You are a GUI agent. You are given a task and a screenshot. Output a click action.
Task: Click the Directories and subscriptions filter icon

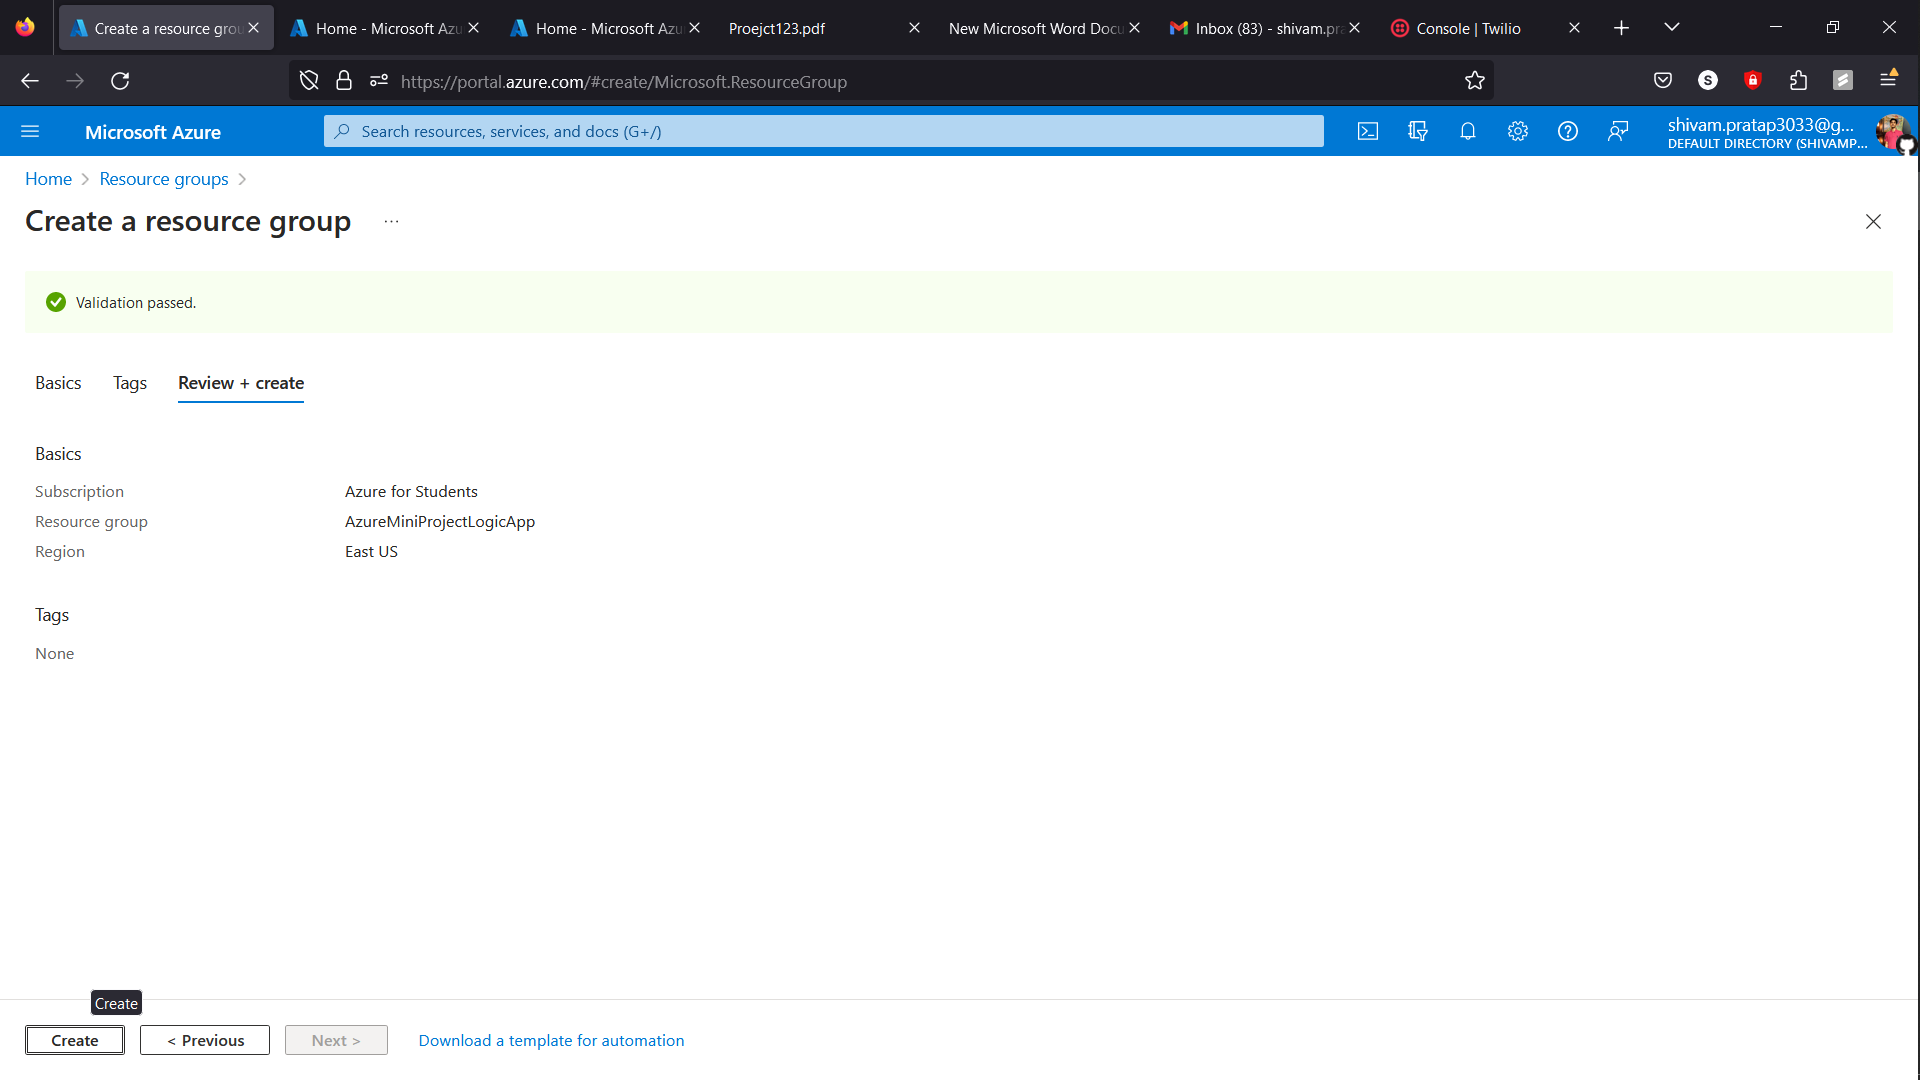click(x=1417, y=131)
